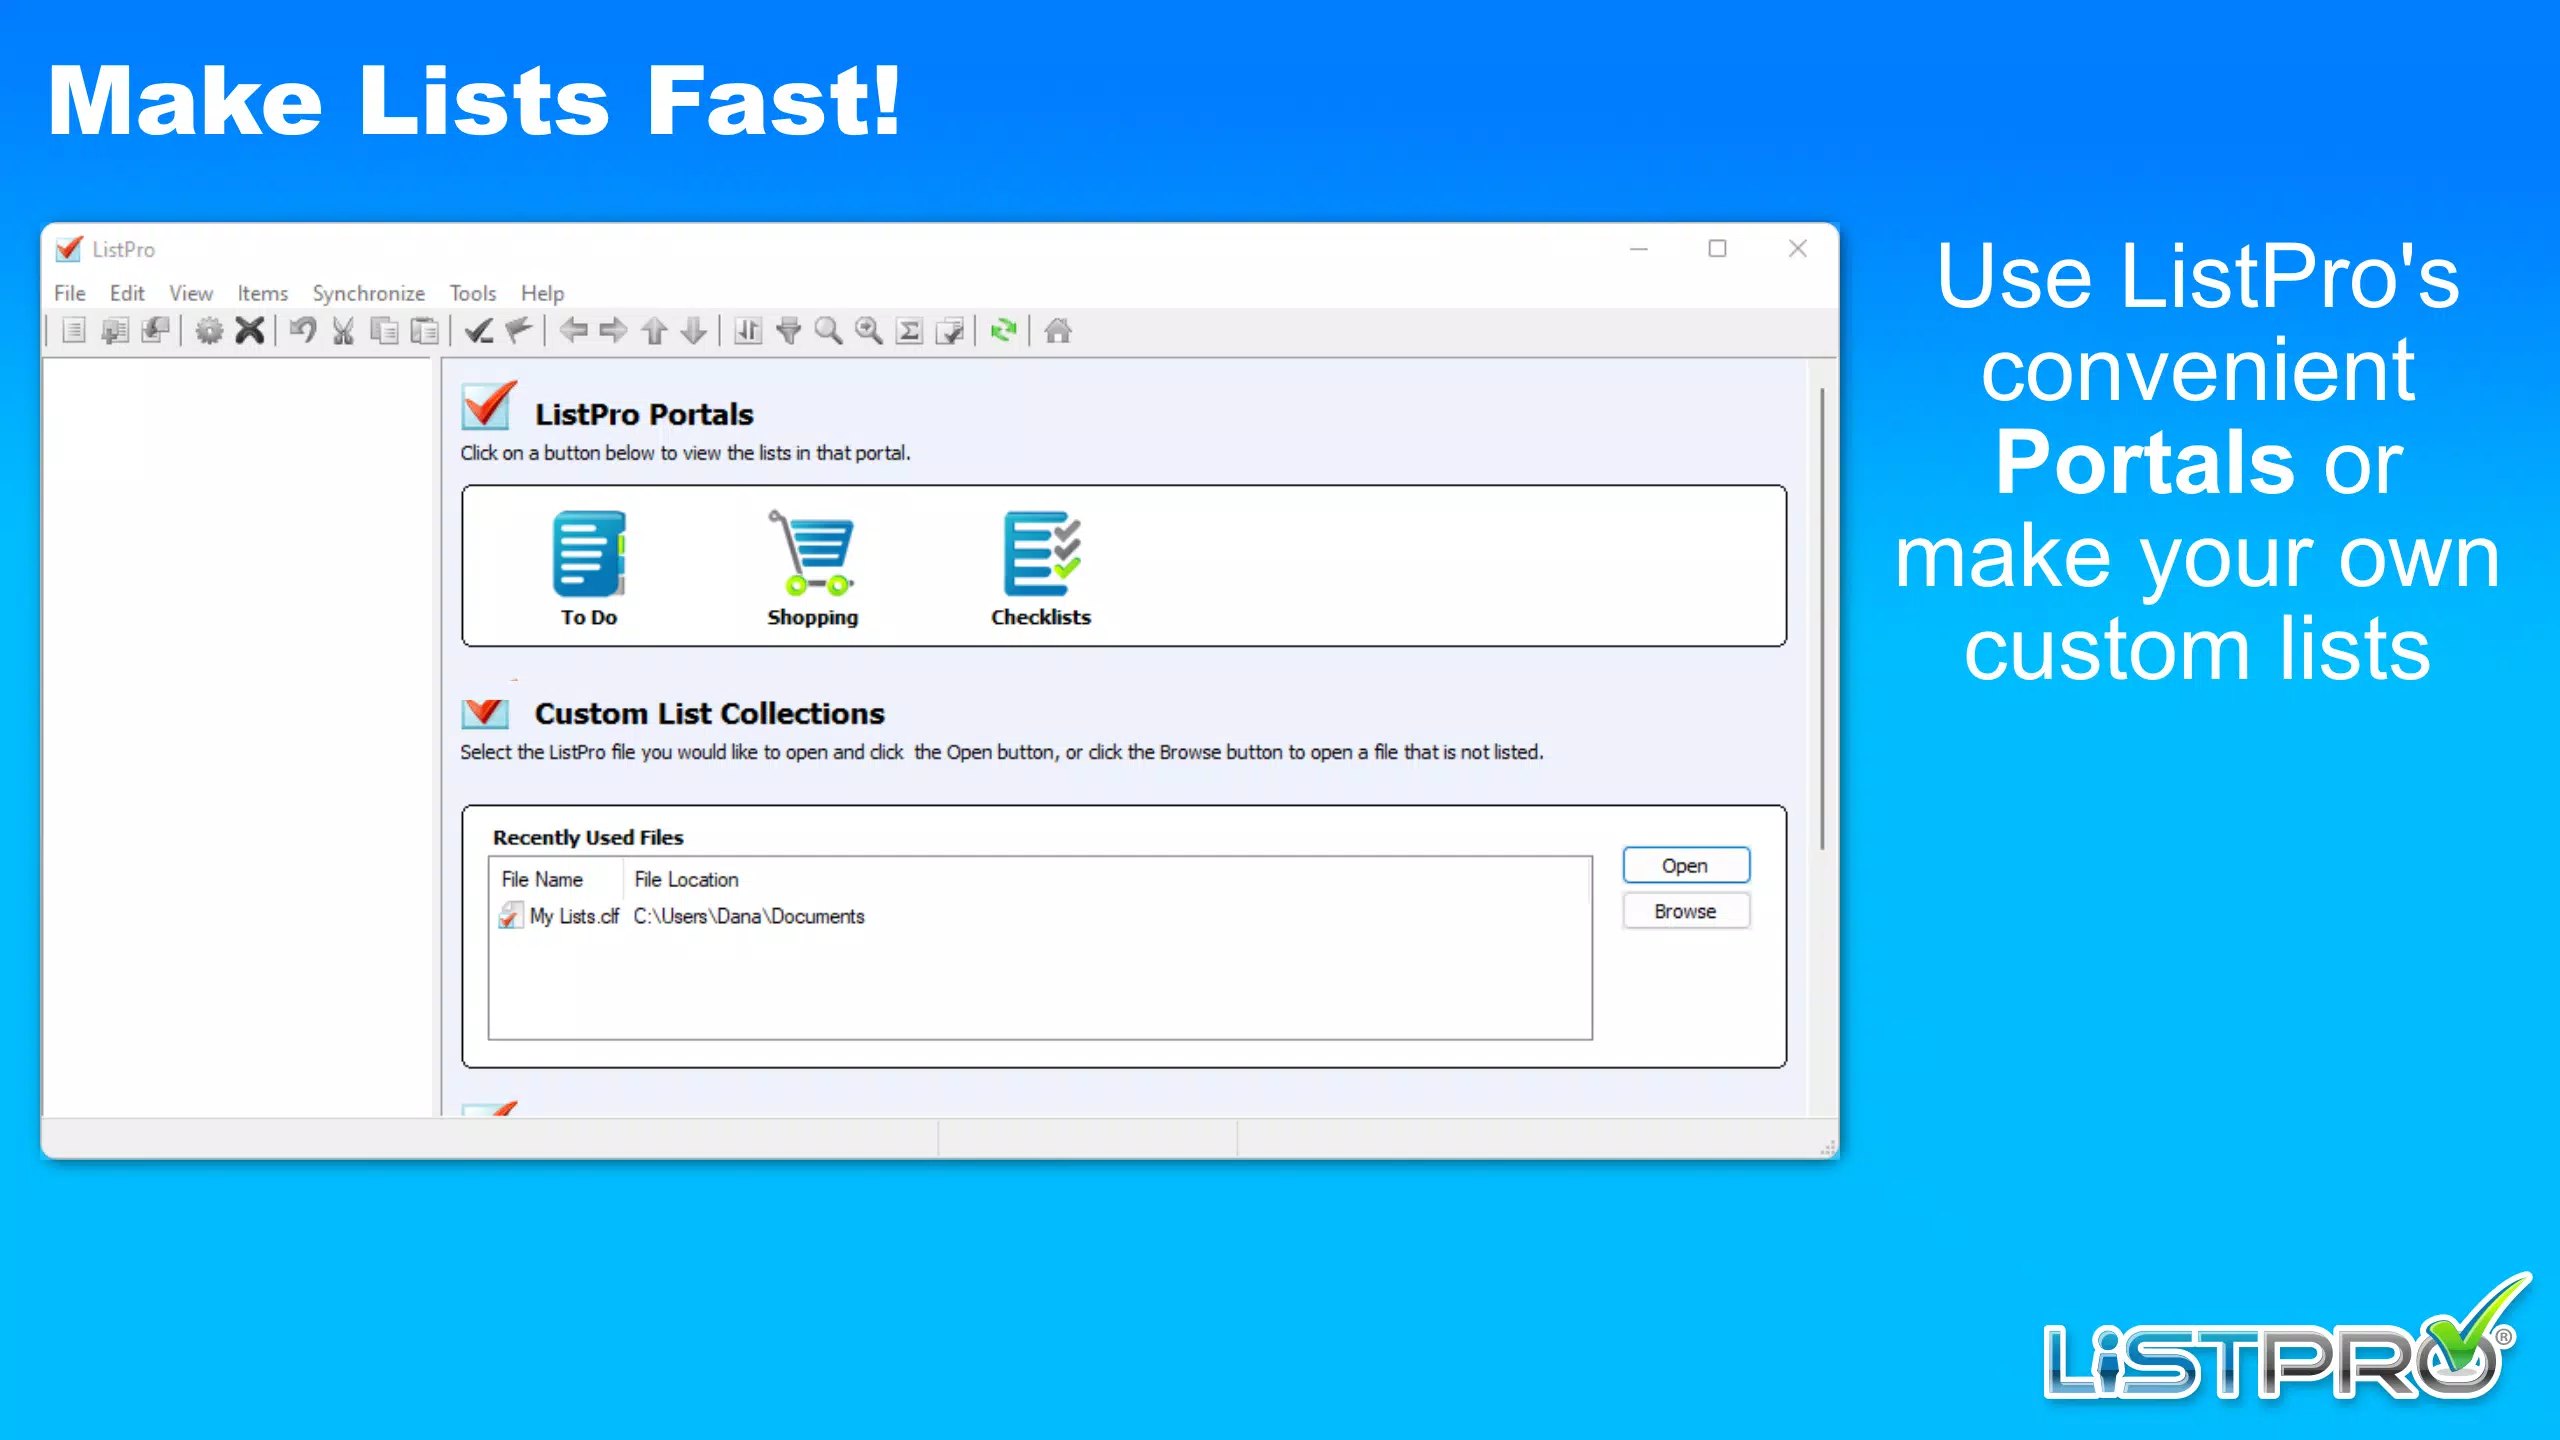2560x1440 pixels.
Task: Click the Undo toolbar icon
Action: [x=303, y=330]
